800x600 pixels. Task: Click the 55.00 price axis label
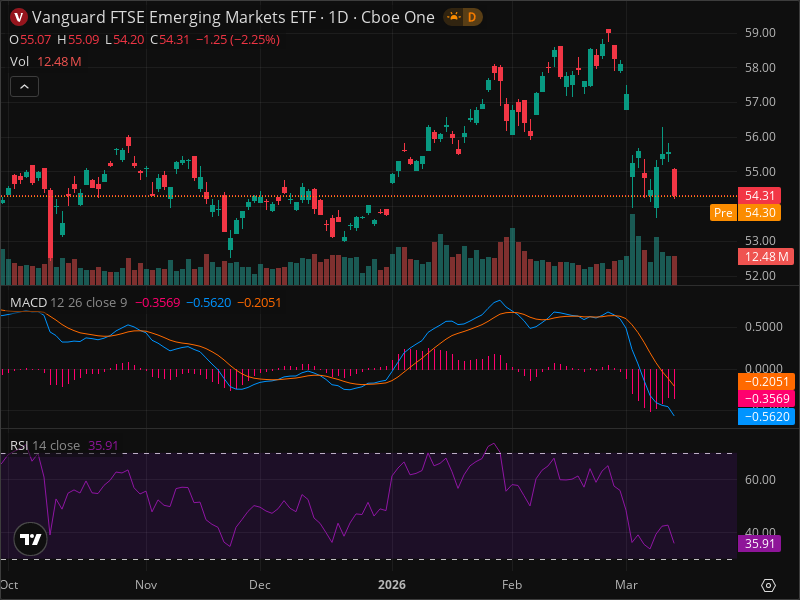(x=760, y=171)
